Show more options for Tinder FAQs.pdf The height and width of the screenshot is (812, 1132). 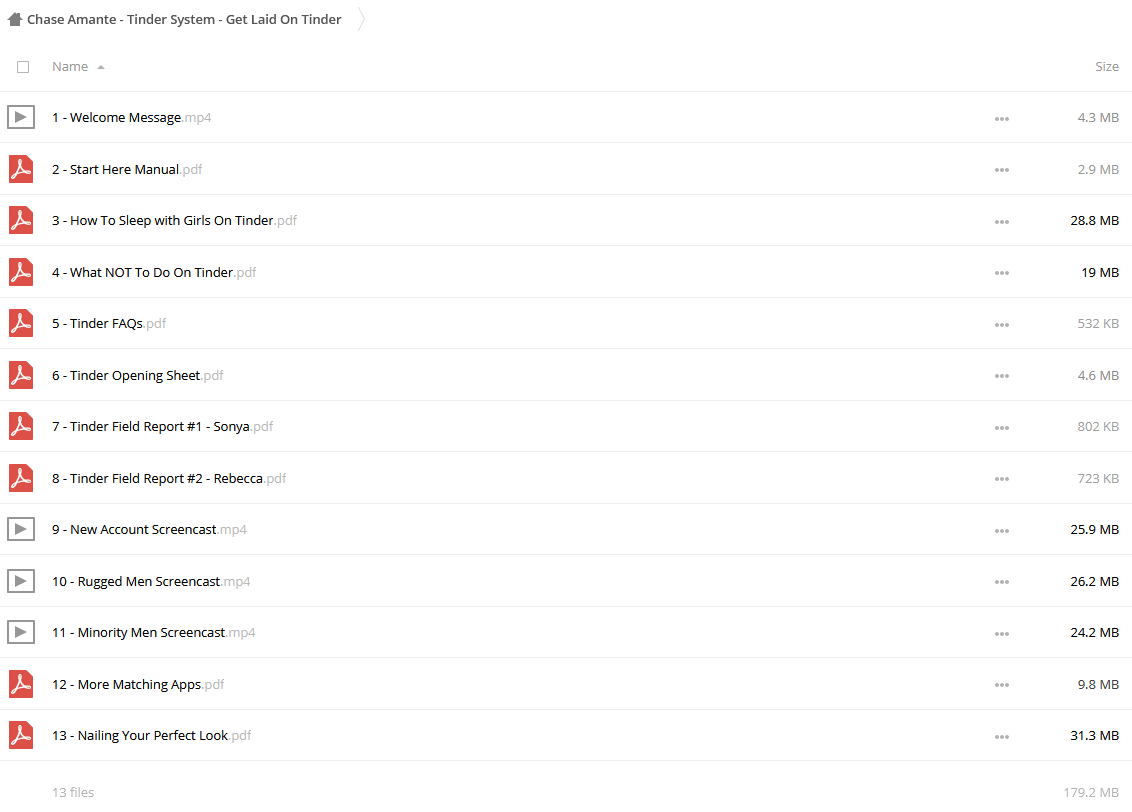coord(1001,325)
